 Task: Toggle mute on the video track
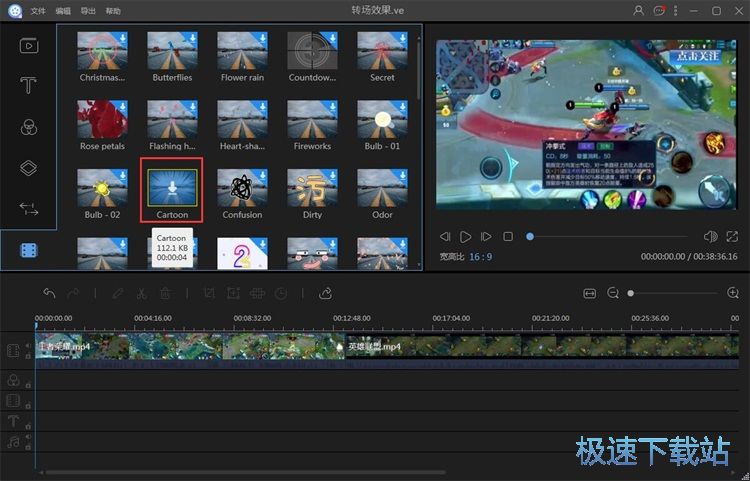tap(28, 345)
